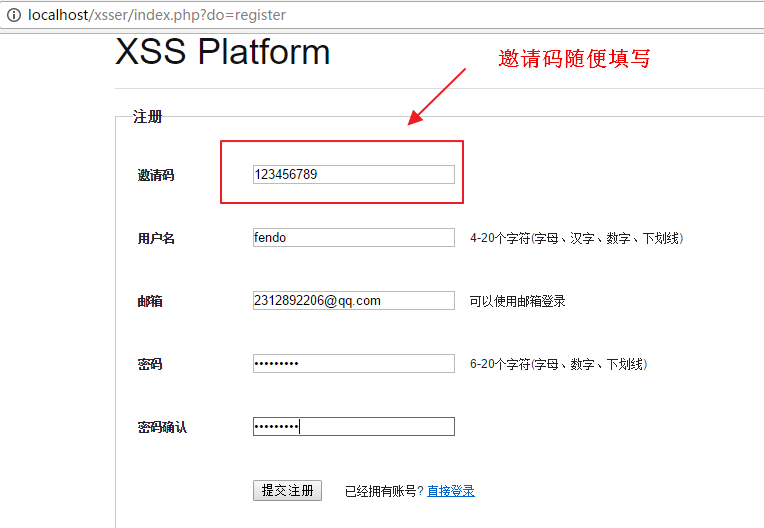Click the URL text in the address bar

point(156,15)
